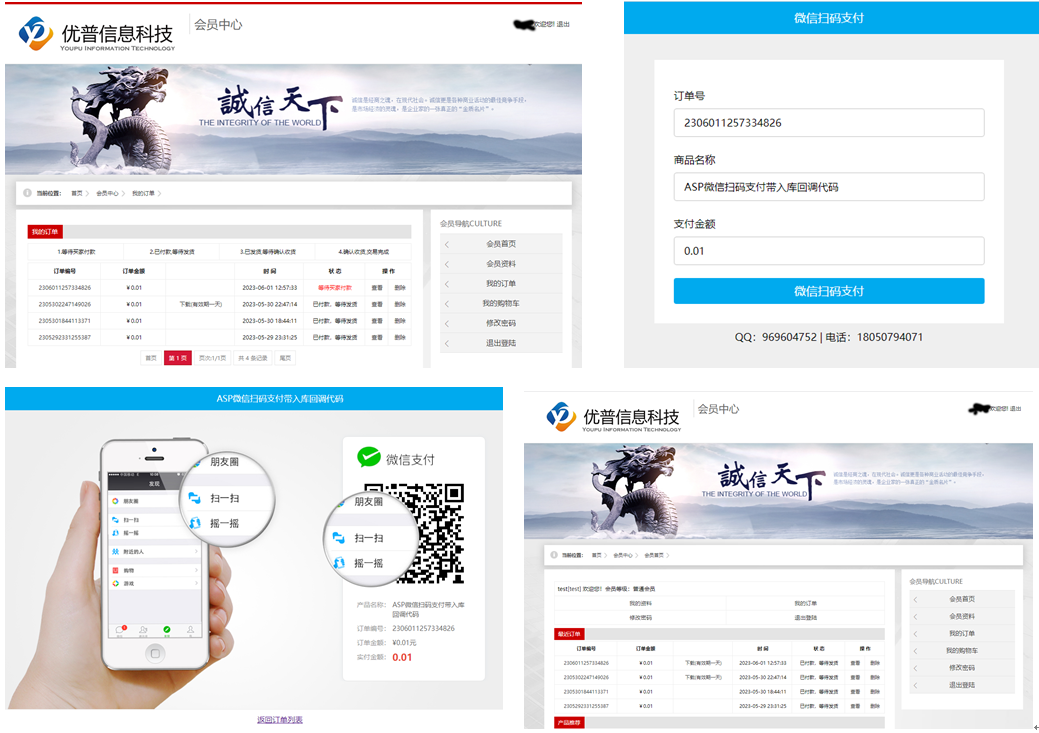Open 退出登陆 arrow in My Orders page sidebar
Viewport: 1039px width, 733px height.
pos(447,343)
